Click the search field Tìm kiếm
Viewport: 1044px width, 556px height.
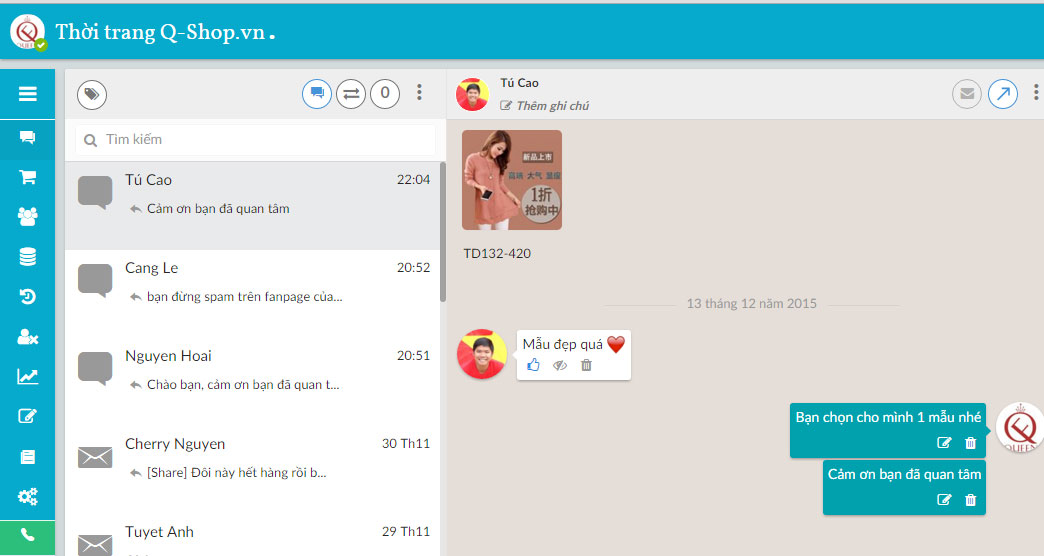coord(256,140)
